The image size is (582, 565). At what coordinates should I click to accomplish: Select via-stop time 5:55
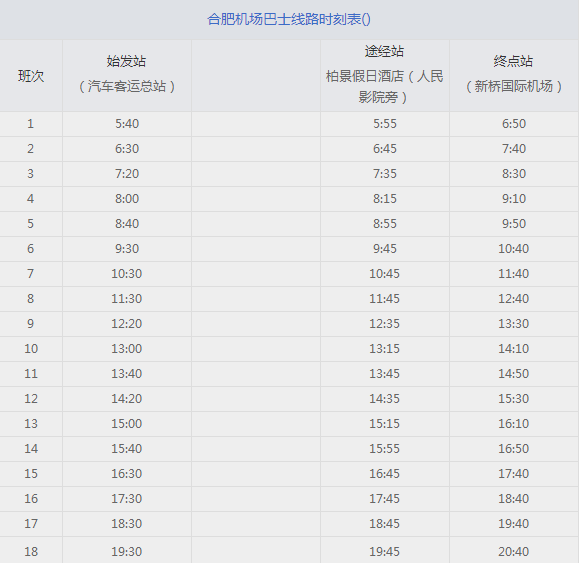(385, 124)
